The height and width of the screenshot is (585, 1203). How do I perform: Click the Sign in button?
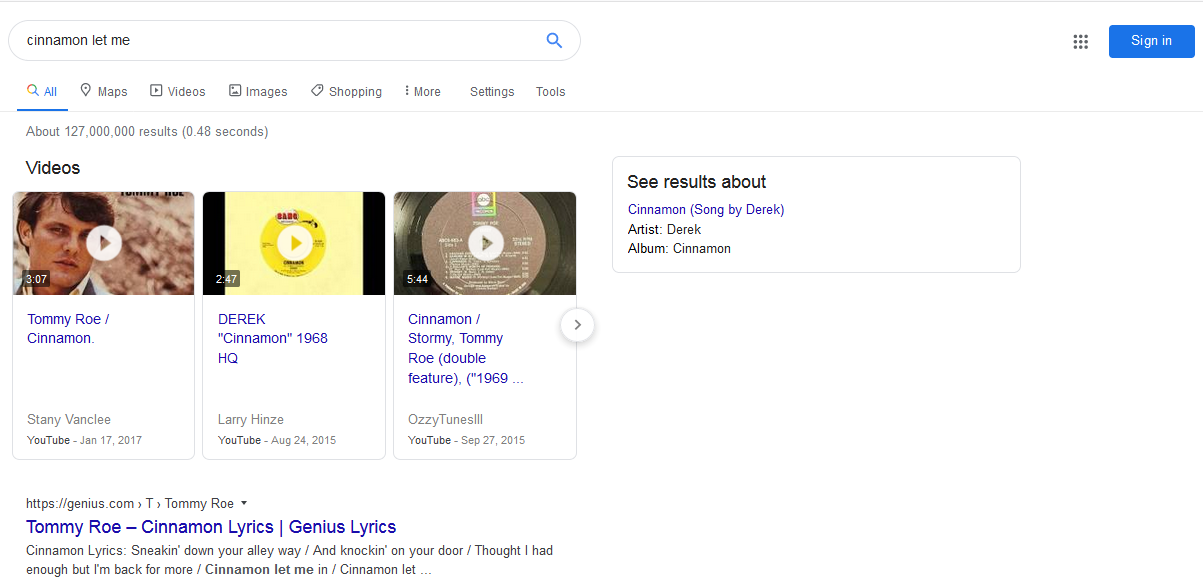[1151, 41]
